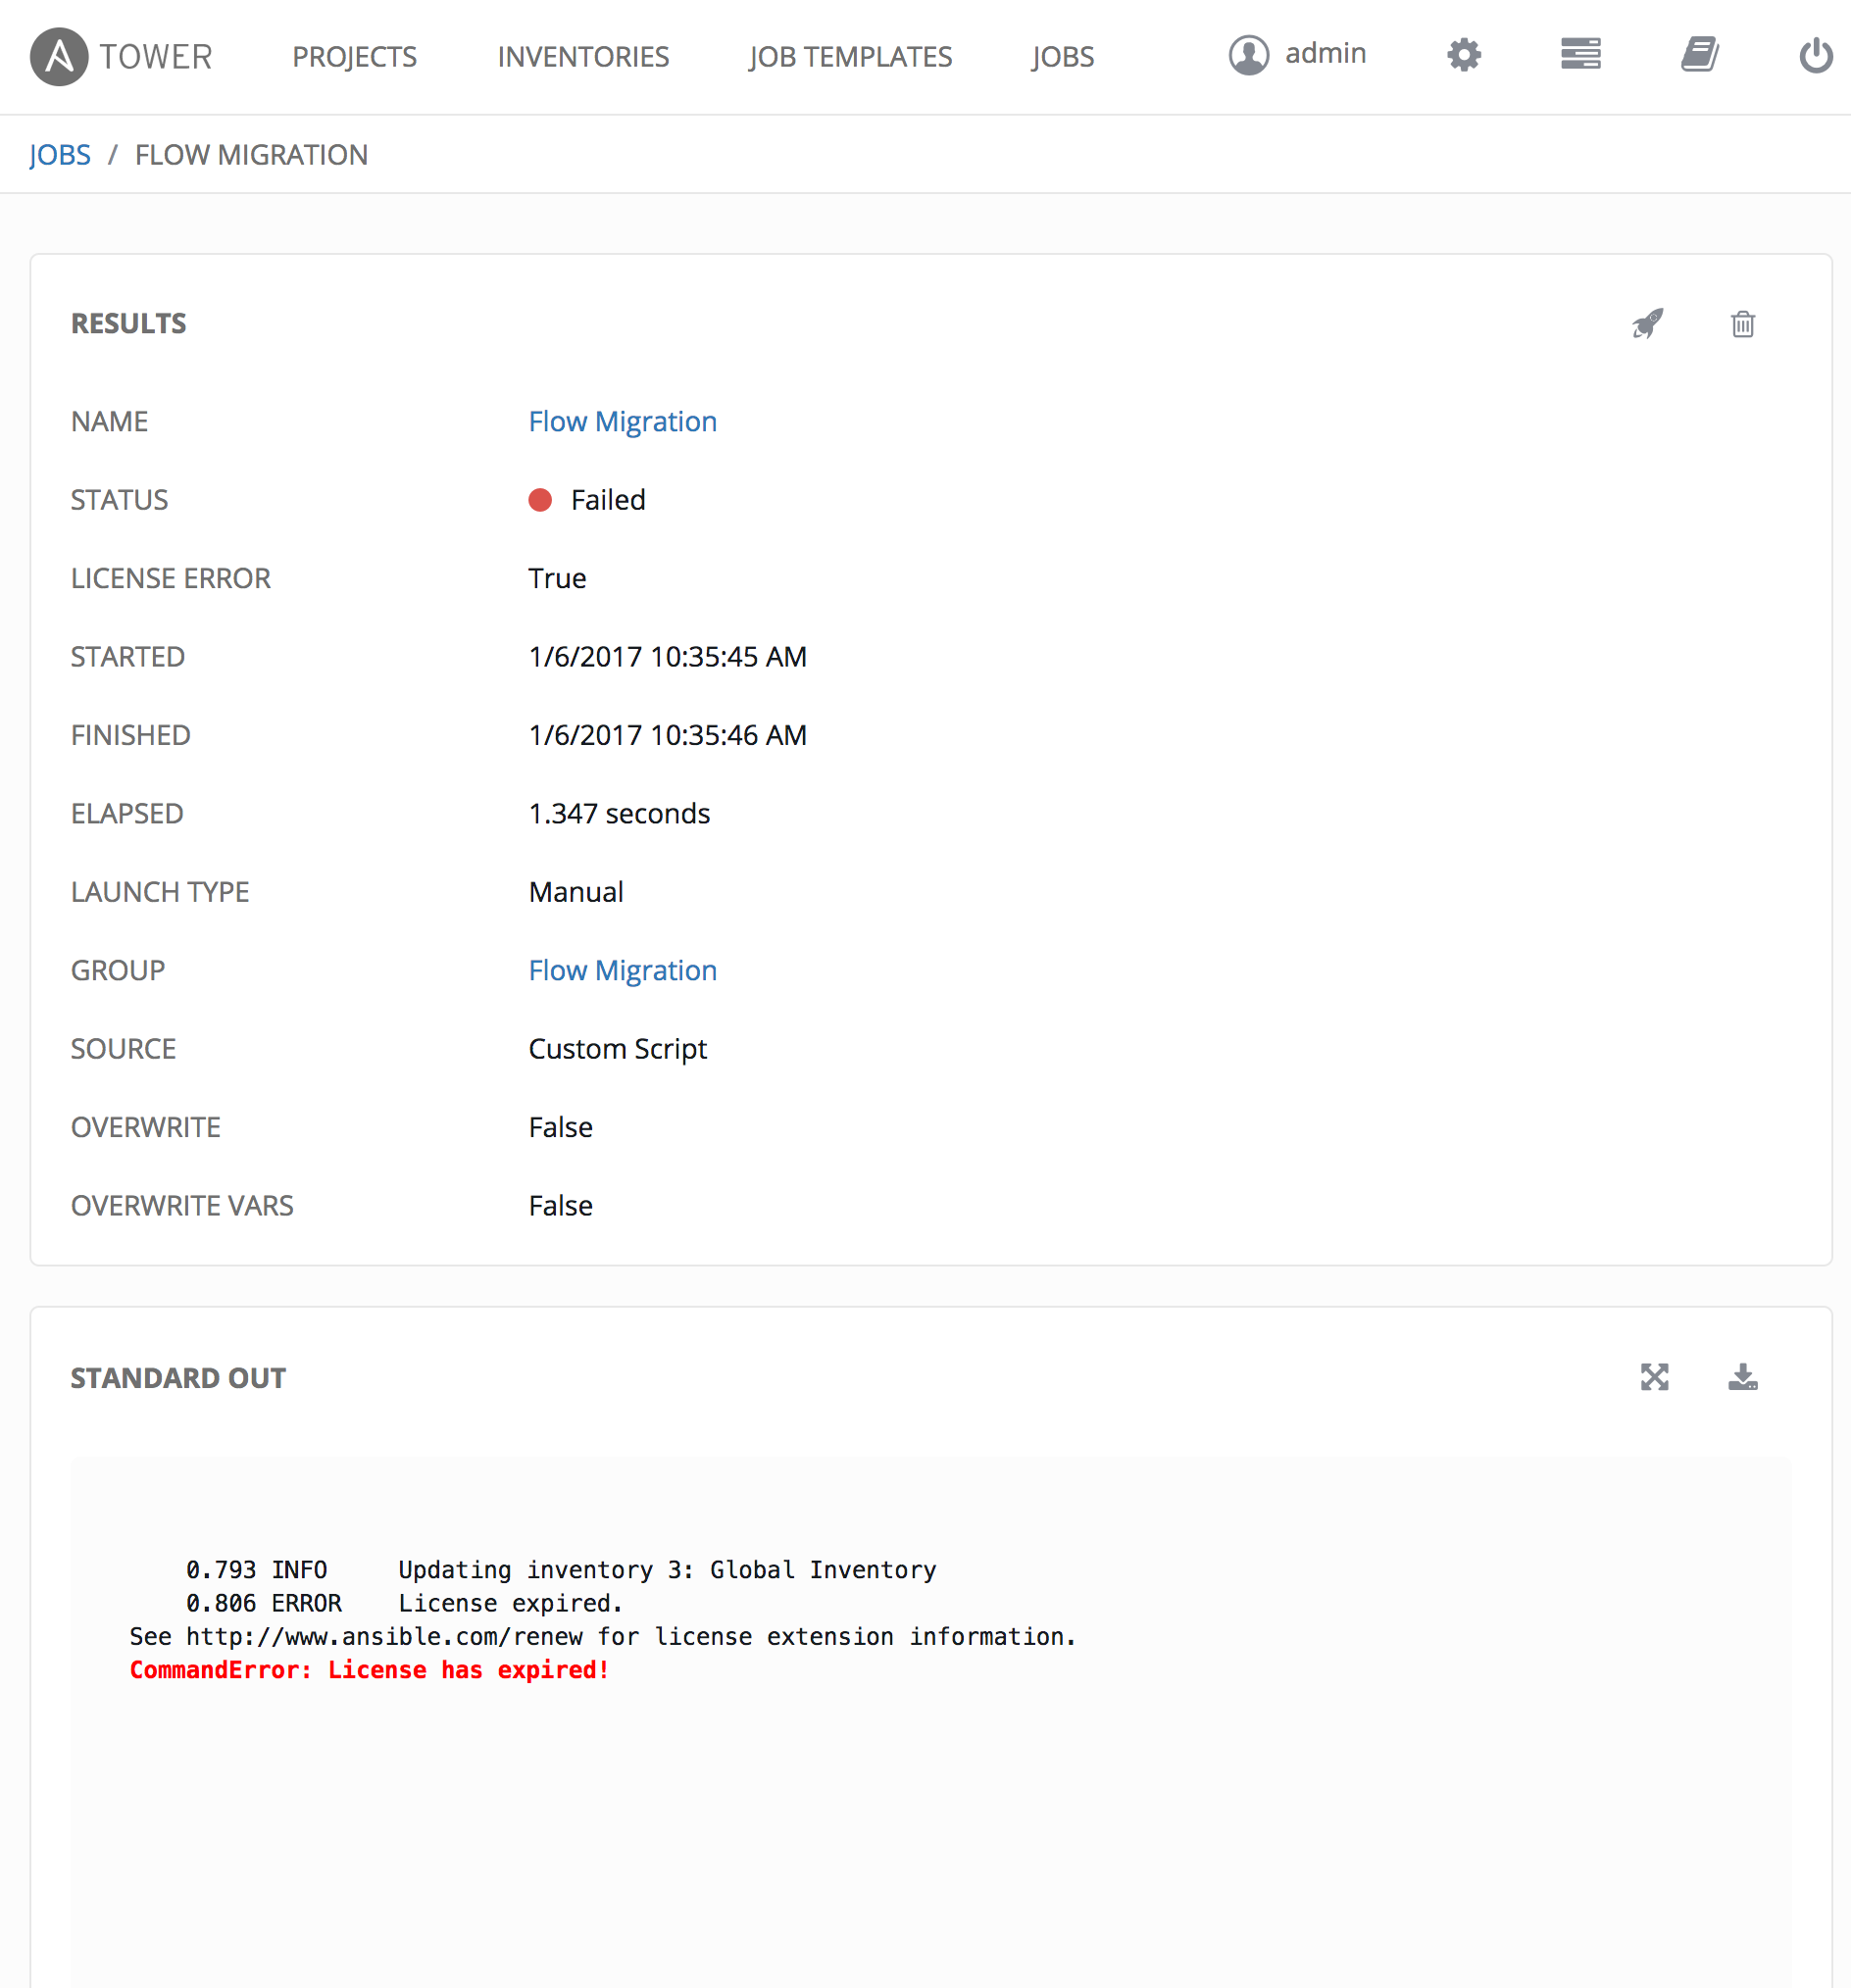Screen dimensions: 1851x1988
Task: Click the red Failed status indicator
Action: [x=540, y=500]
